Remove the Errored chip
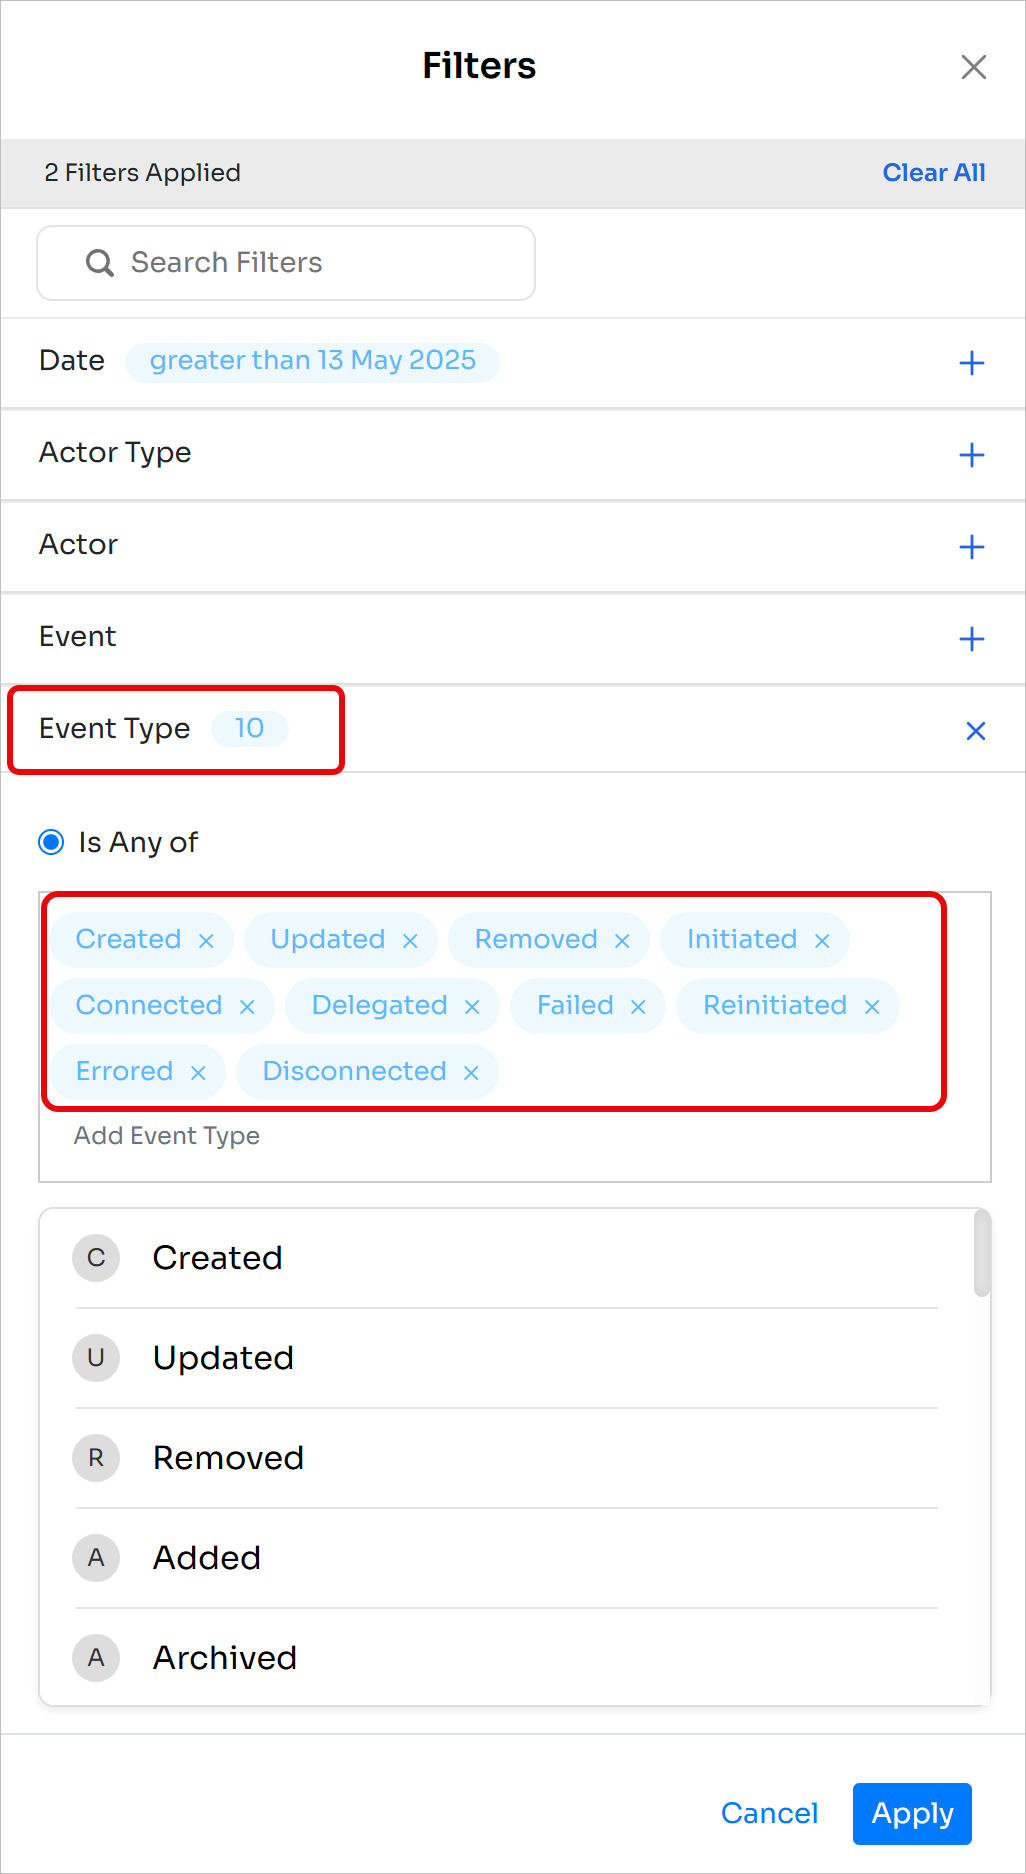1026x1874 pixels. tap(198, 1073)
